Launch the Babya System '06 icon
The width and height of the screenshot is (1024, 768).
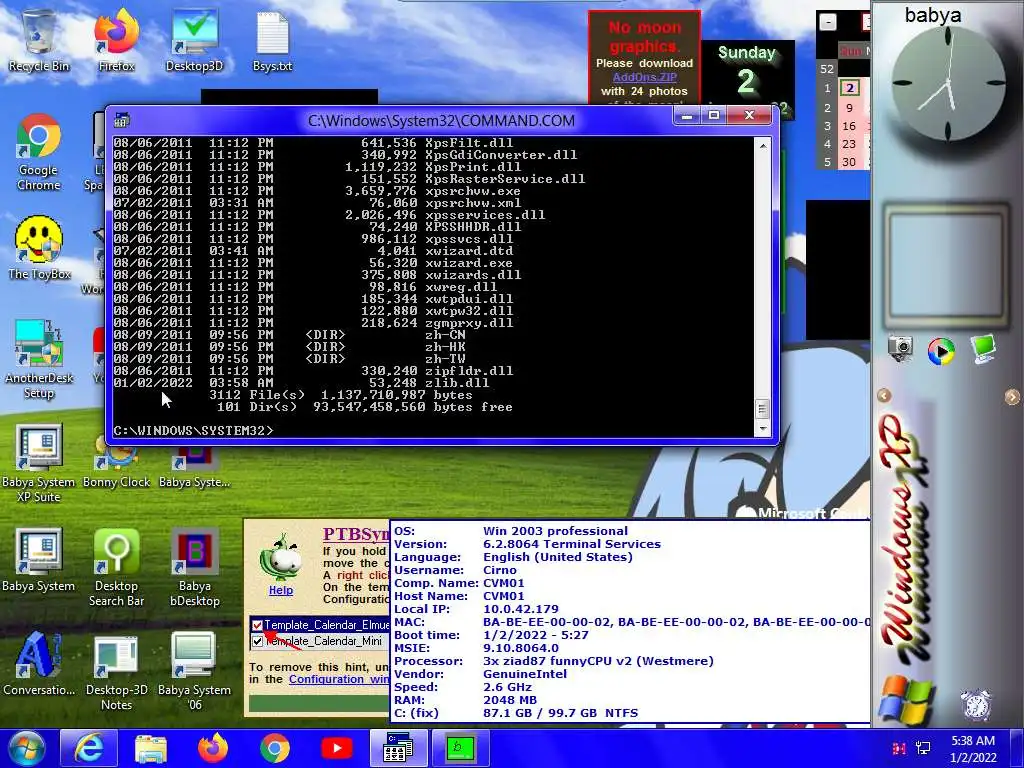[x=194, y=671]
